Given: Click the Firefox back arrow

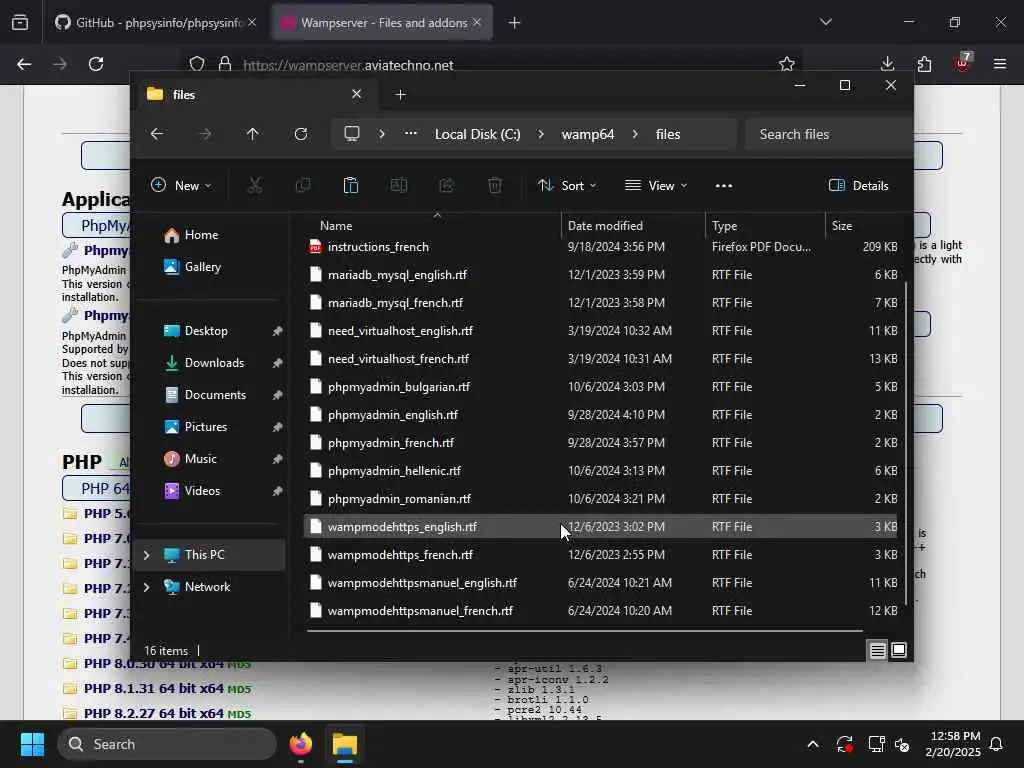Looking at the screenshot, I should click(x=24, y=64).
